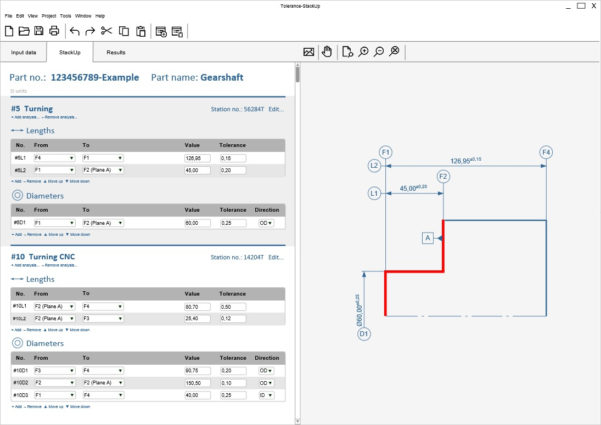Open the From dropdown for row #5L1

click(x=55, y=158)
